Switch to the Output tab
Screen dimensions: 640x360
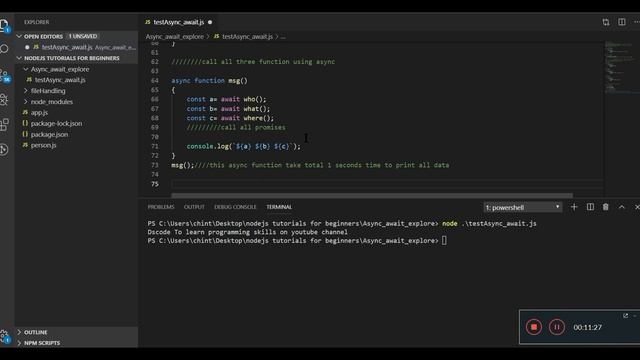pos(194,207)
